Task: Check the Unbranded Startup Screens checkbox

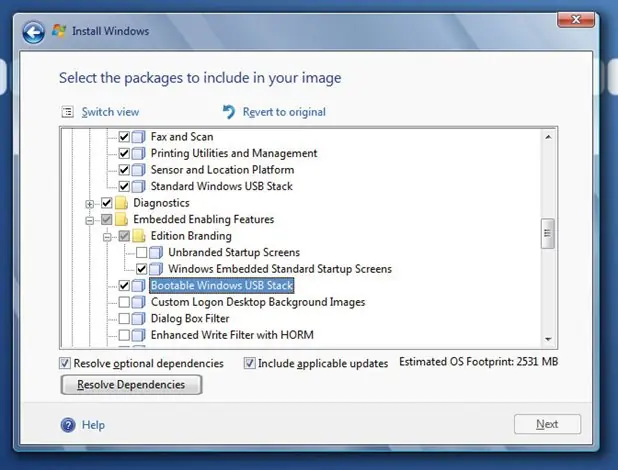Action: click(141, 252)
